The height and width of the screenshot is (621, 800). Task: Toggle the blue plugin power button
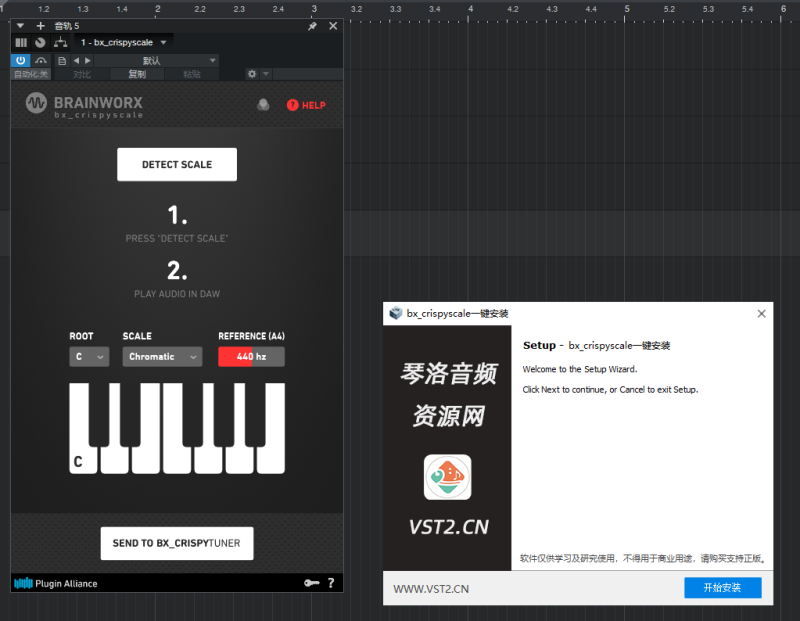click(x=20, y=61)
